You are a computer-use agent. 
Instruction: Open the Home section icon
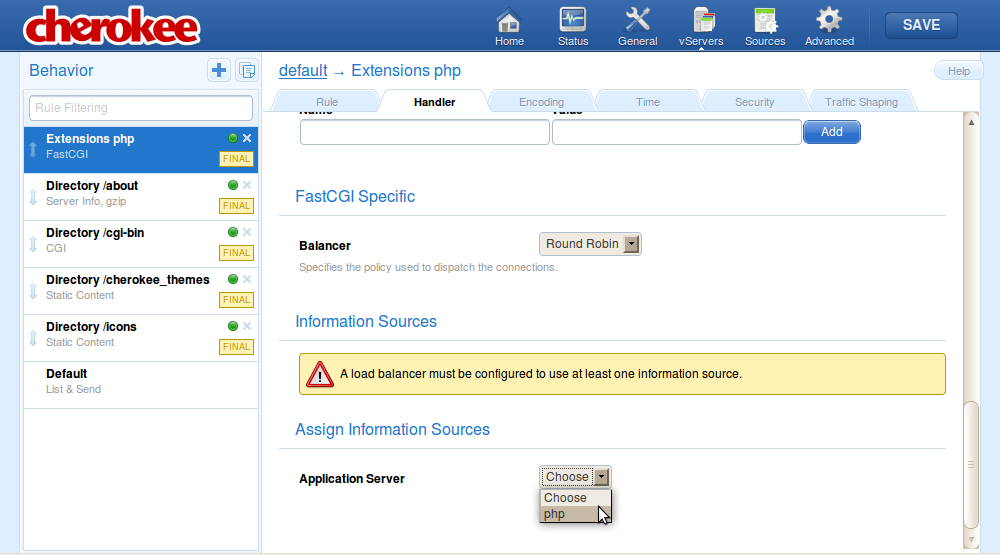click(x=509, y=27)
